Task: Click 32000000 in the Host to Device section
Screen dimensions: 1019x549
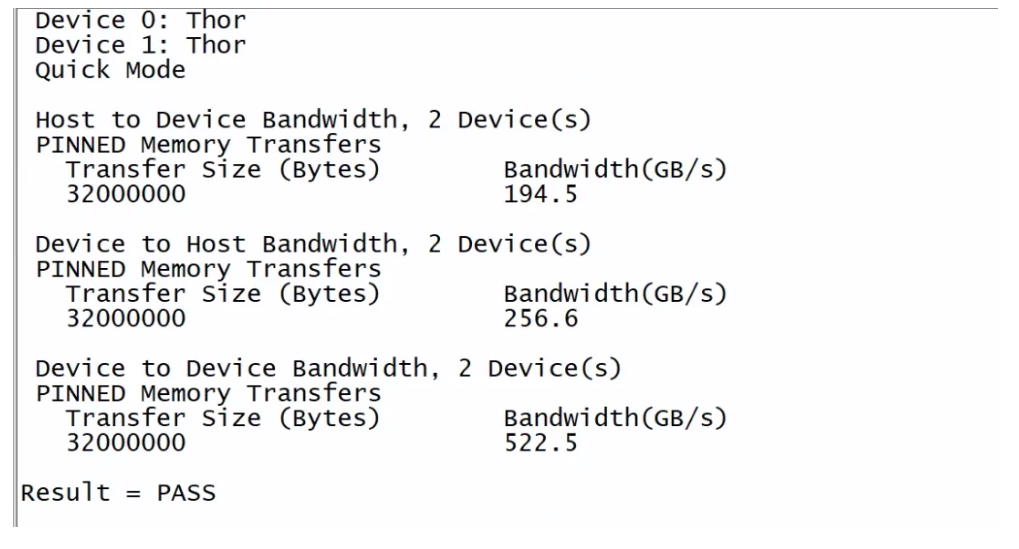Action: click(x=125, y=194)
